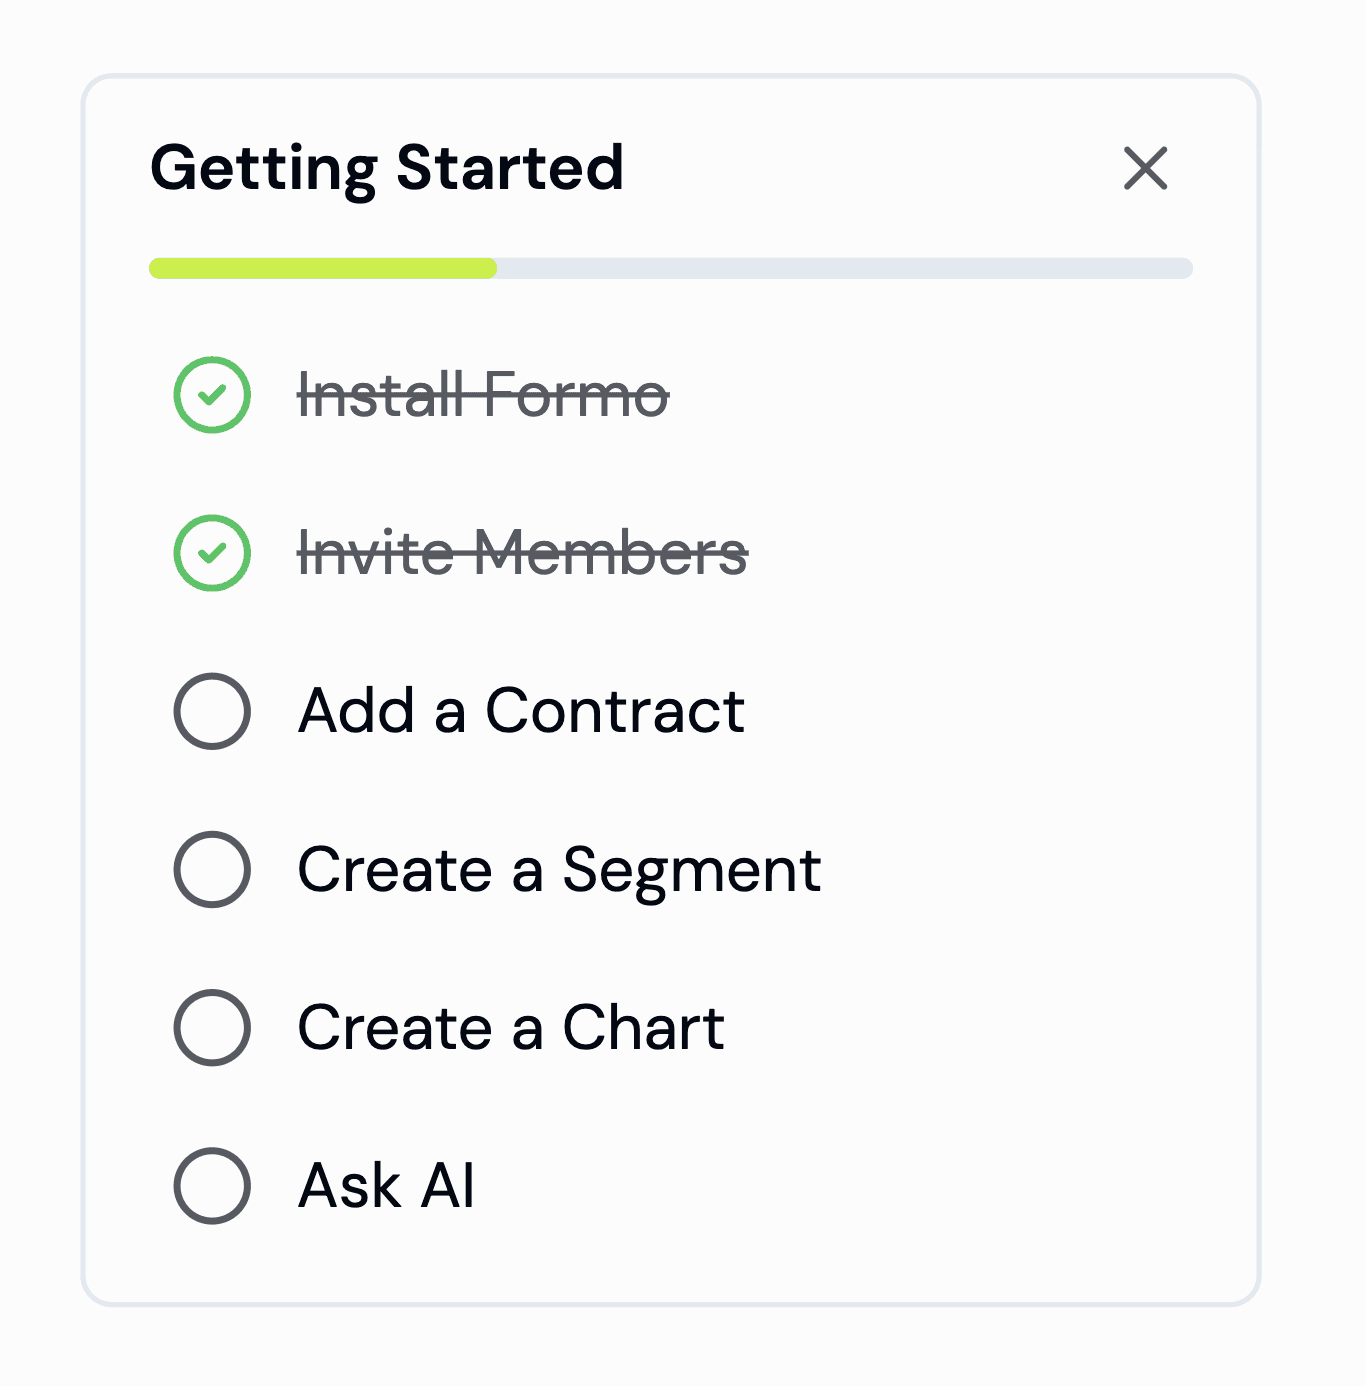Open the Ask AI step
This screenshot has height=1386, width=1366.
[386, 1185]
